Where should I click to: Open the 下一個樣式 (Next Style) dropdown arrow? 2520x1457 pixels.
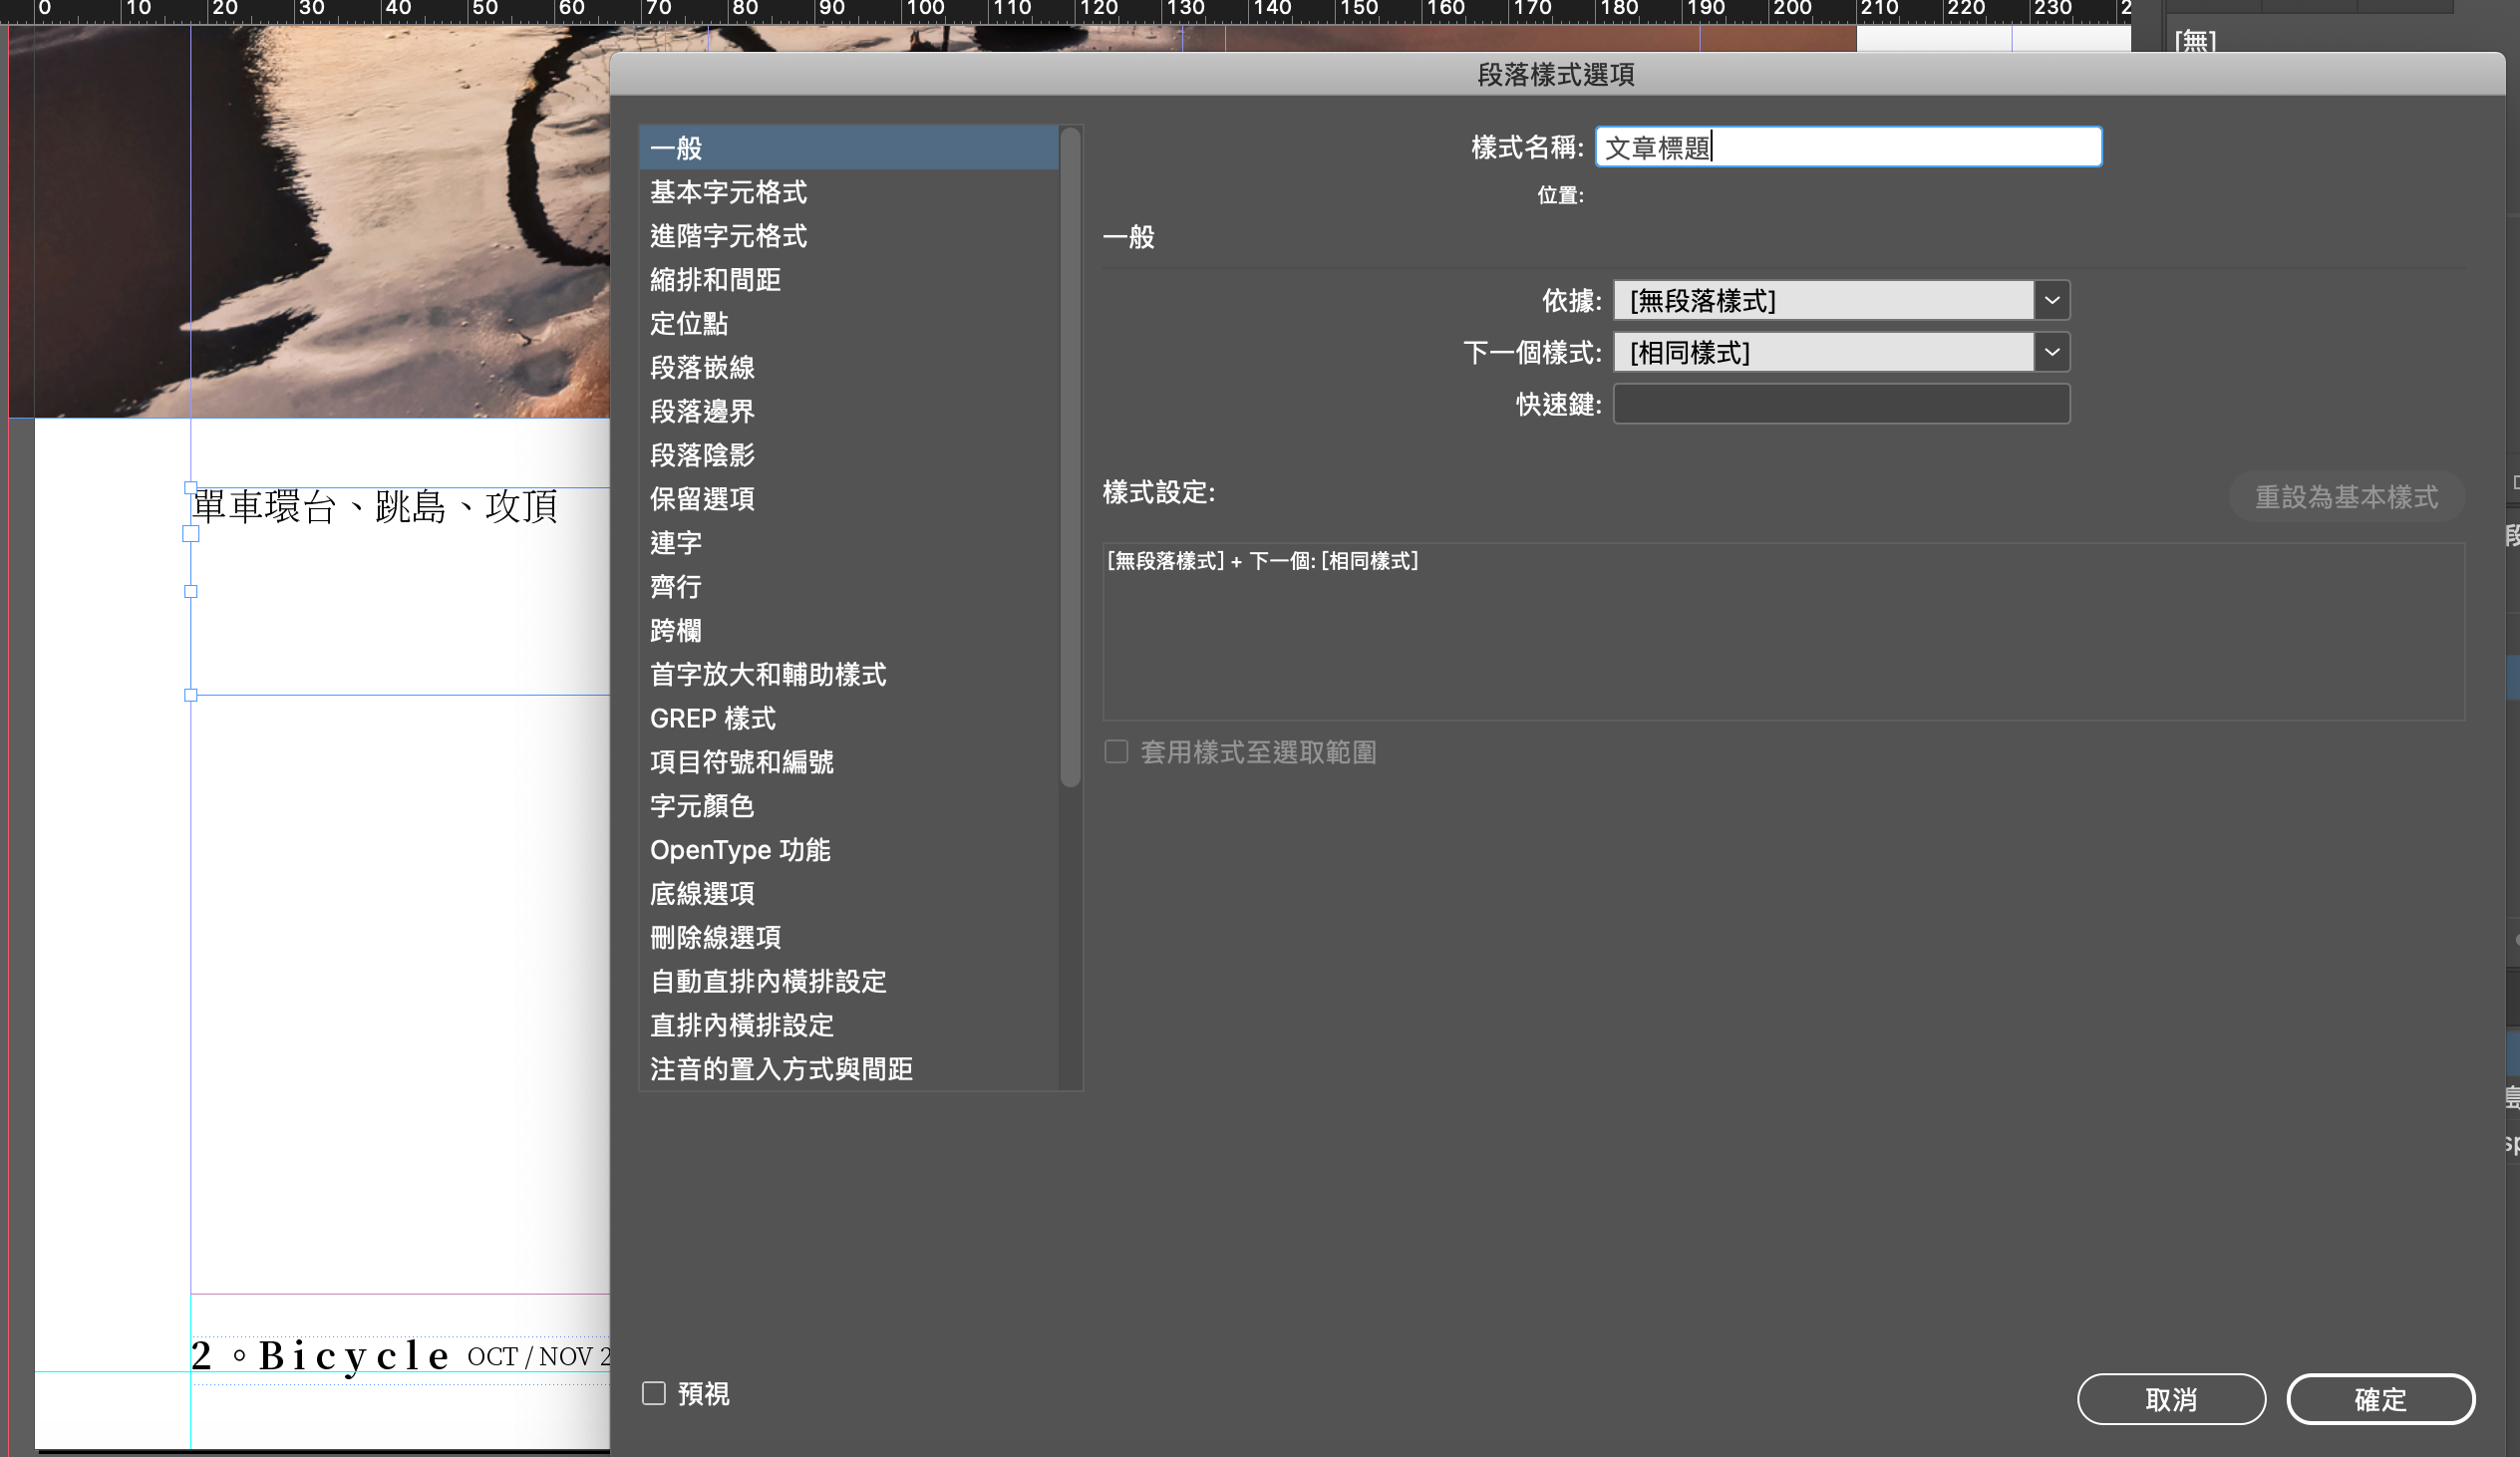(2051, 352)
